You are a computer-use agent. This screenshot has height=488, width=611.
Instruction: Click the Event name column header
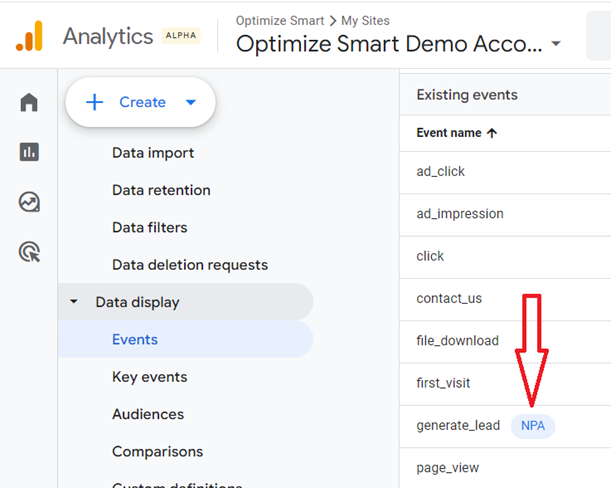pos(449,133)
